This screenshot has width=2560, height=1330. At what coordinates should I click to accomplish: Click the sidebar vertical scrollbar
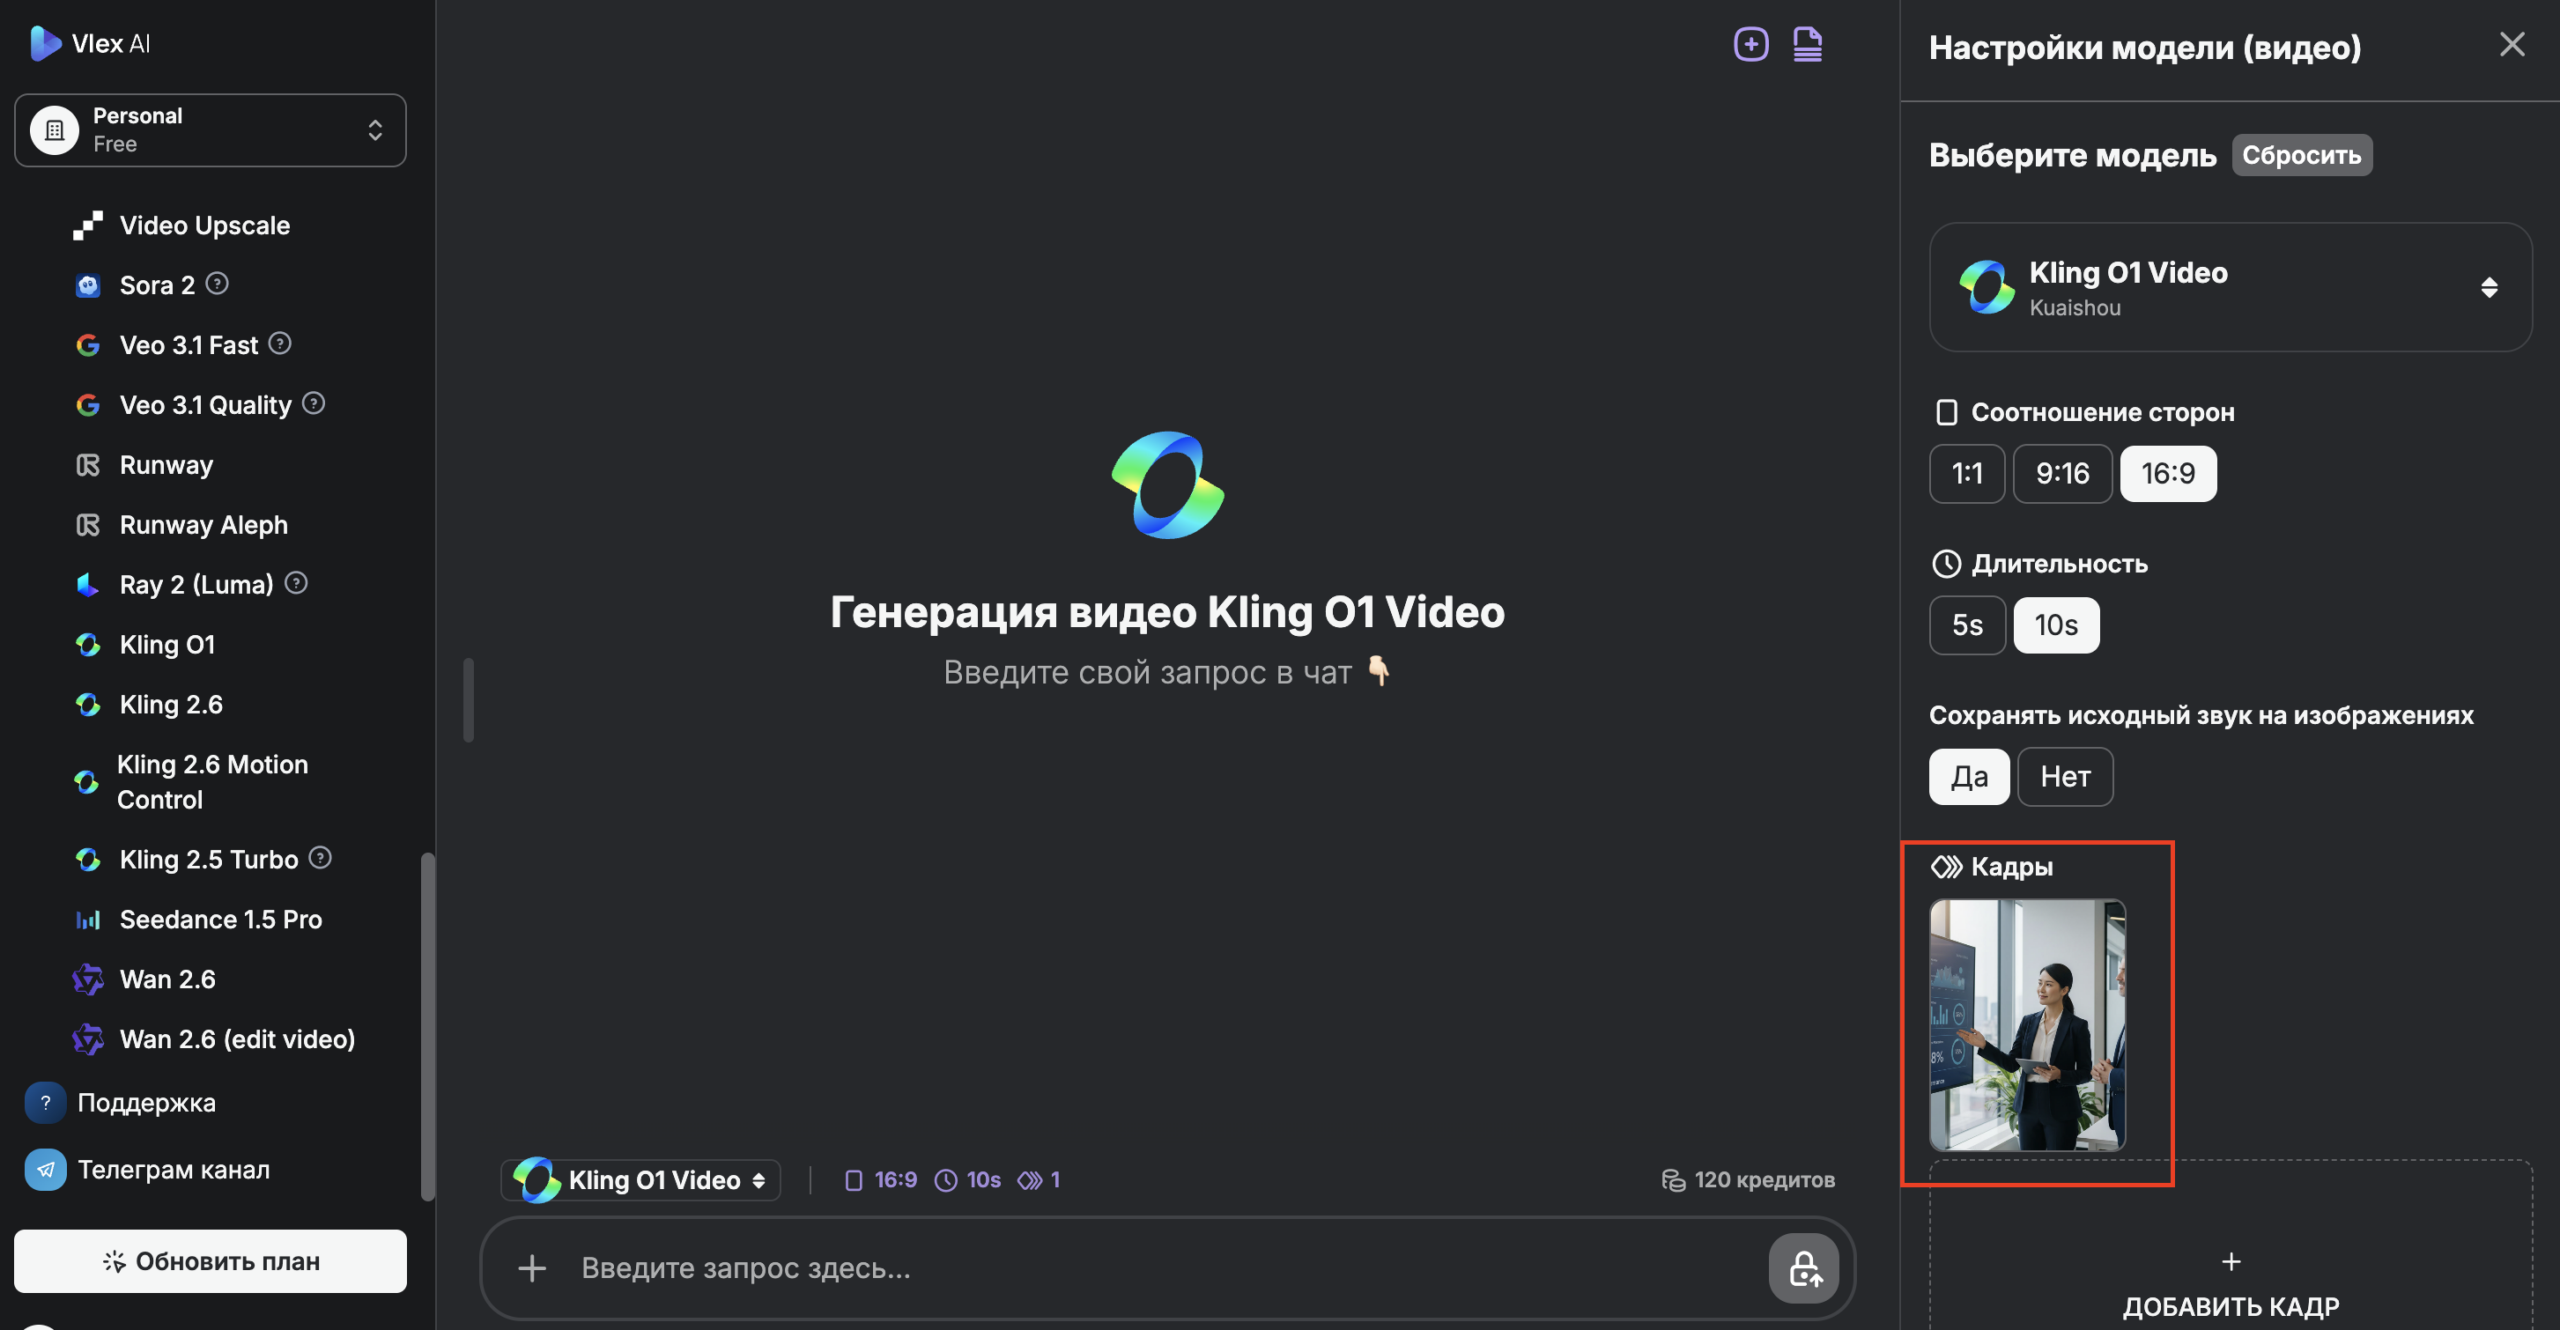428,1025
